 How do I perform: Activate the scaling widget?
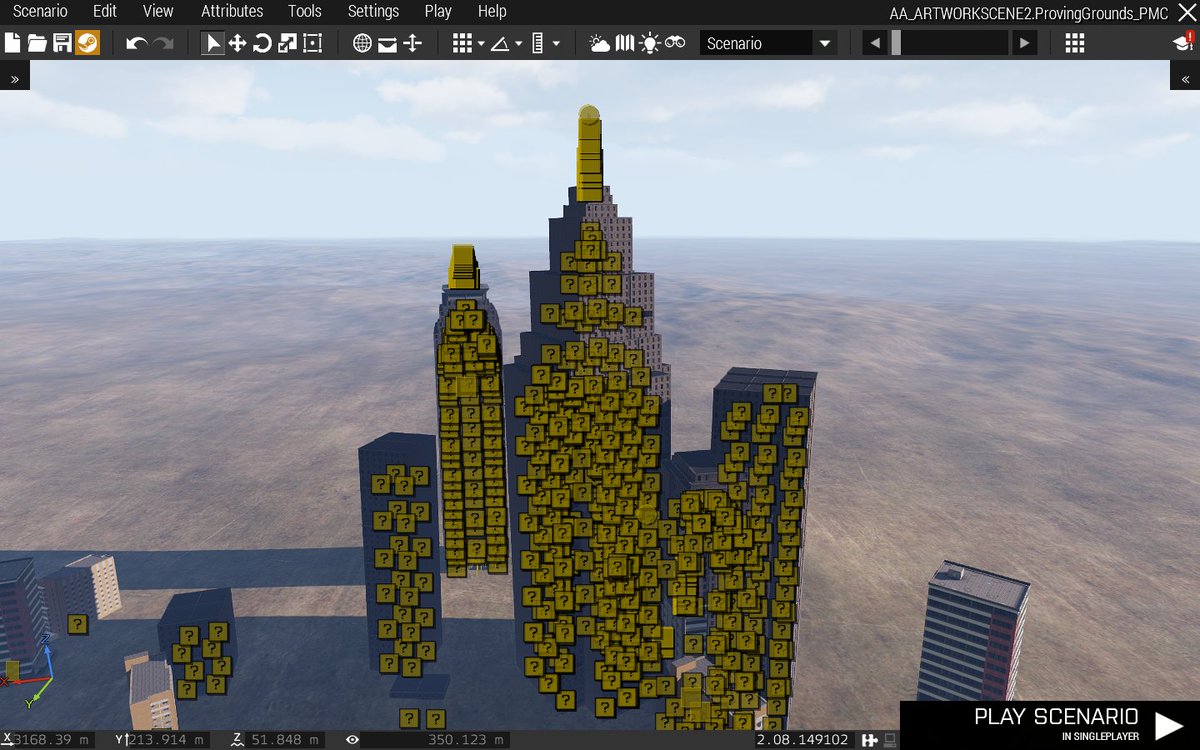288,43
